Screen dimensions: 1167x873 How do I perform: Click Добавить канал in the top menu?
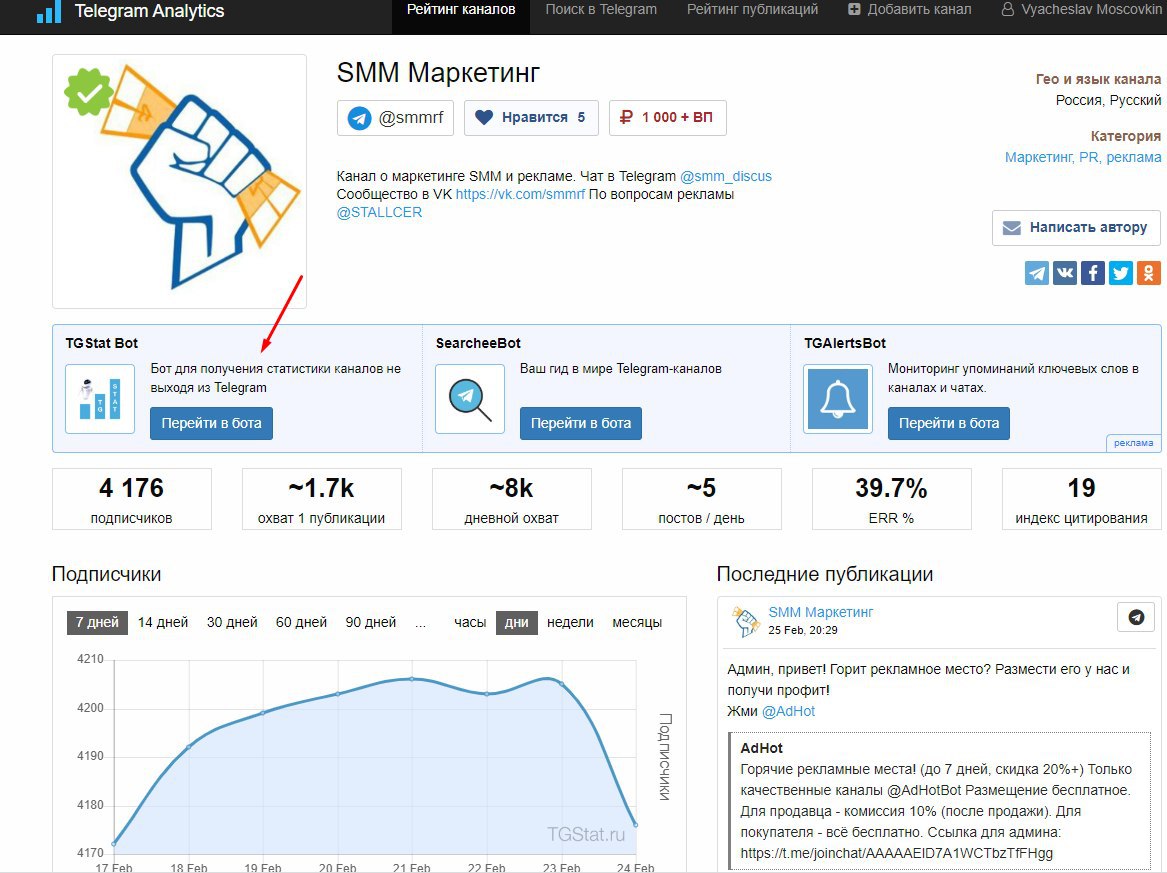(x=909, y=10)
